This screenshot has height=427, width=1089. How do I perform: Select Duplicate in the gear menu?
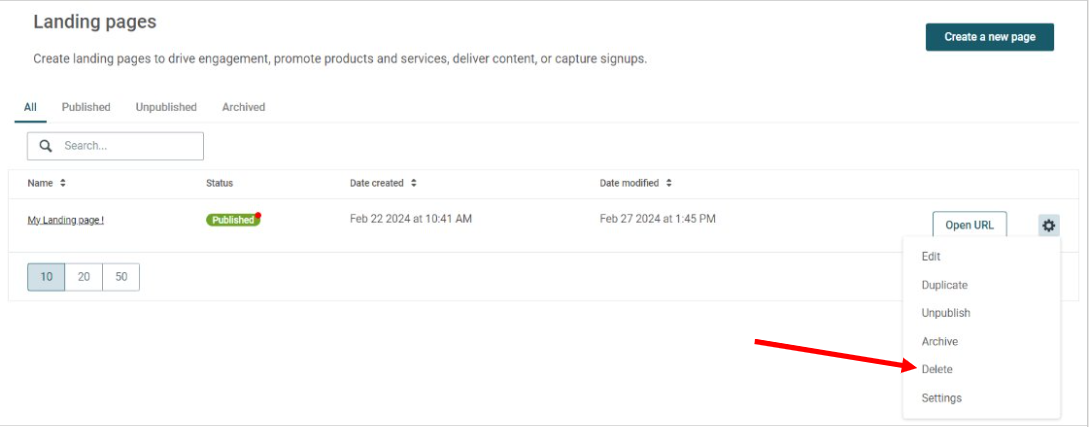pos(945,285)
